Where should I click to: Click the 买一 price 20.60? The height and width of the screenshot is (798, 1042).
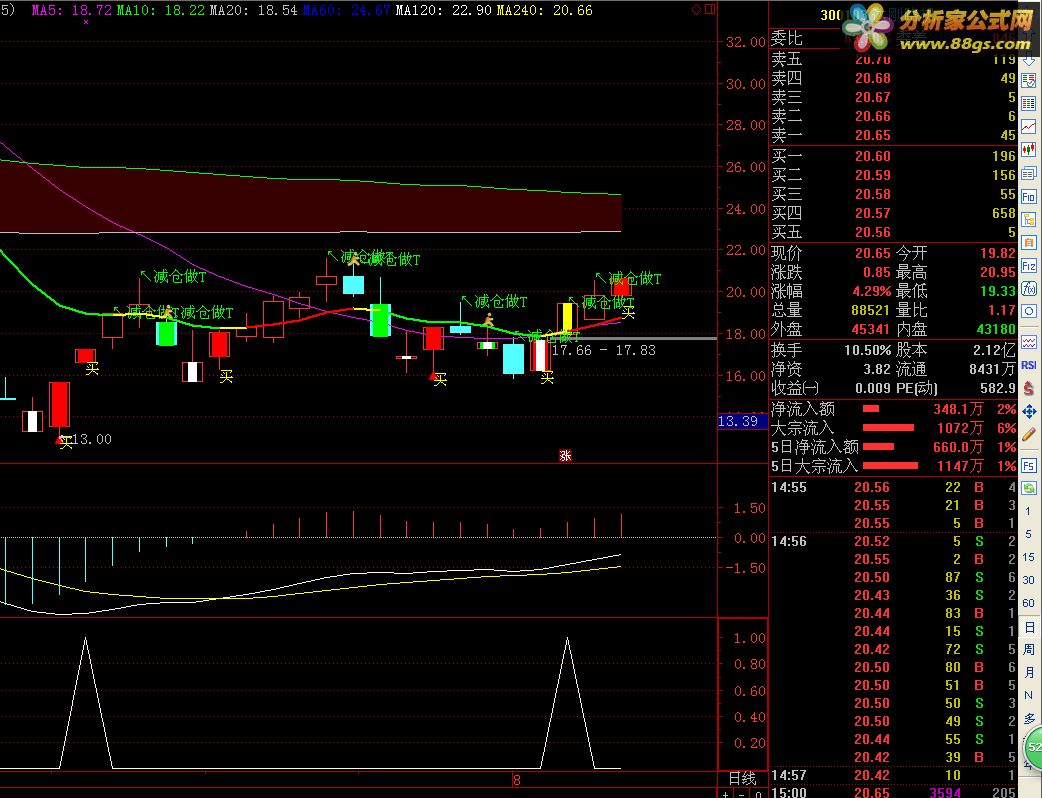(873, 156)
